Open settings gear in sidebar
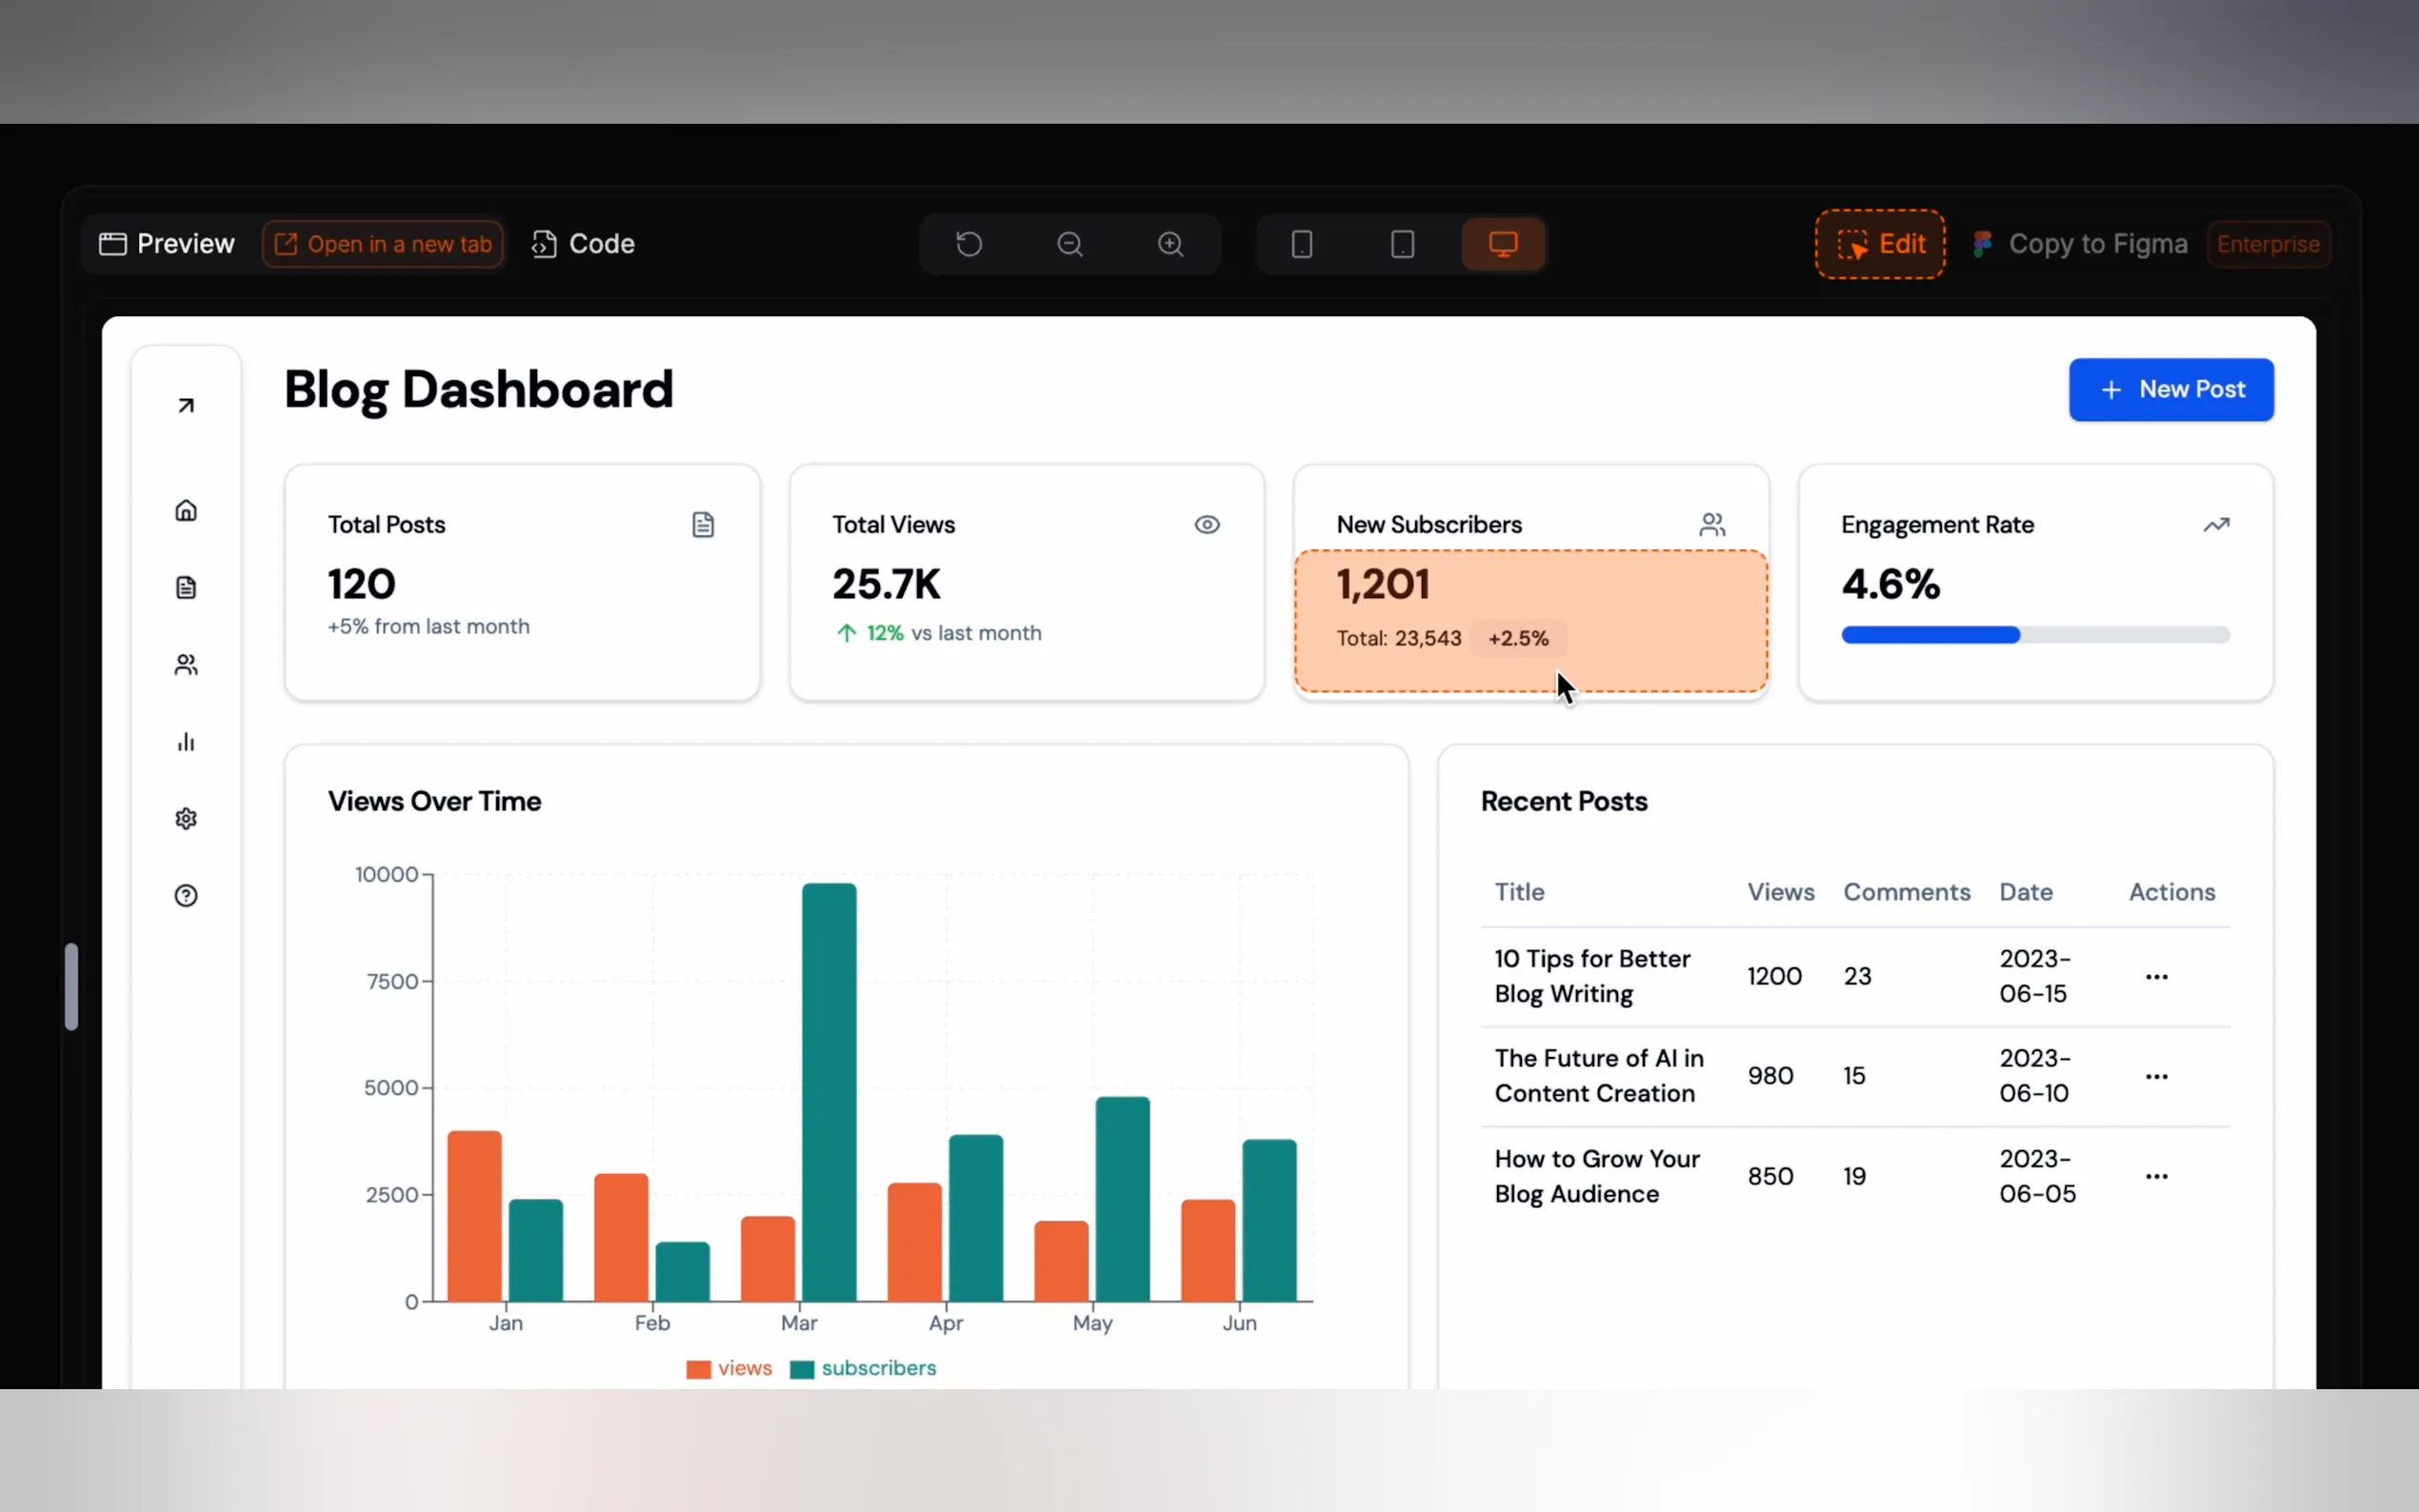Viewport: 2419px width, 1512px height. (186, 819)
